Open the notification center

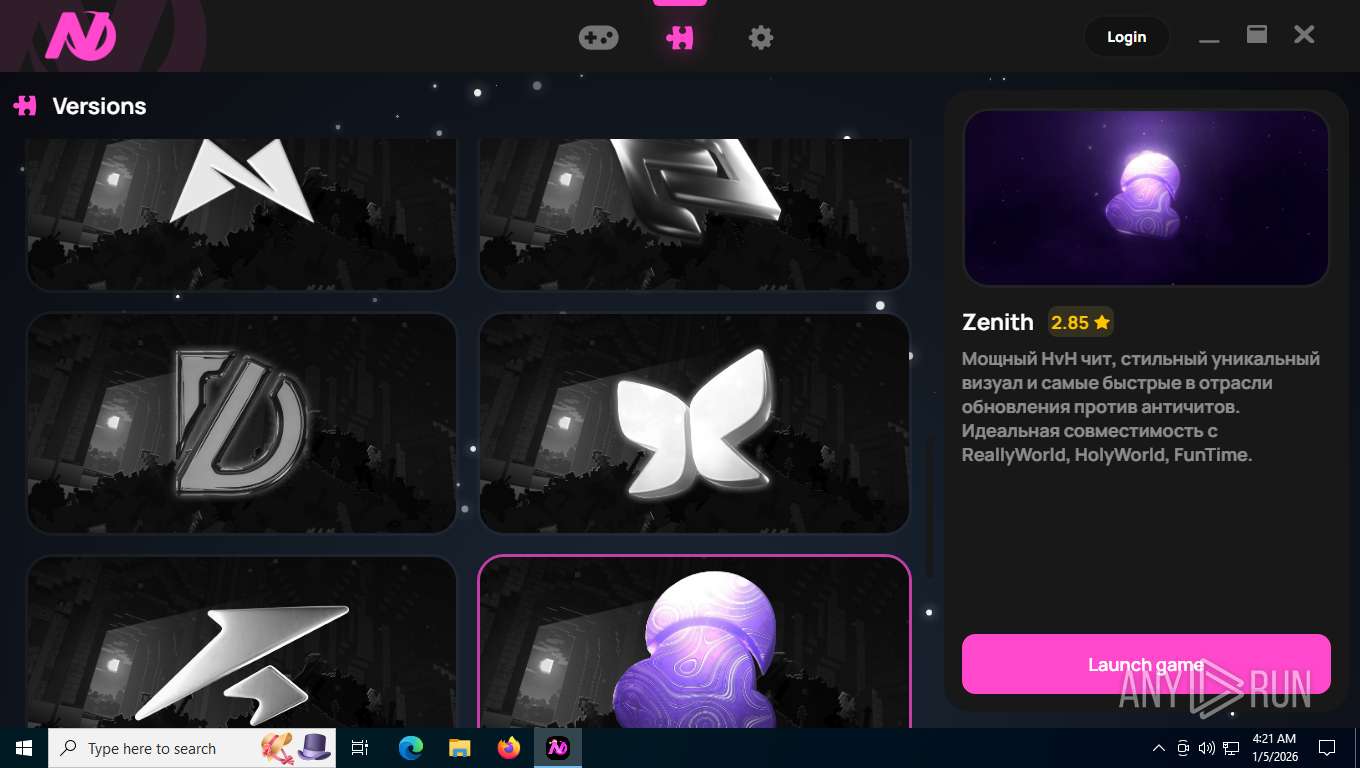[1327, 748]
